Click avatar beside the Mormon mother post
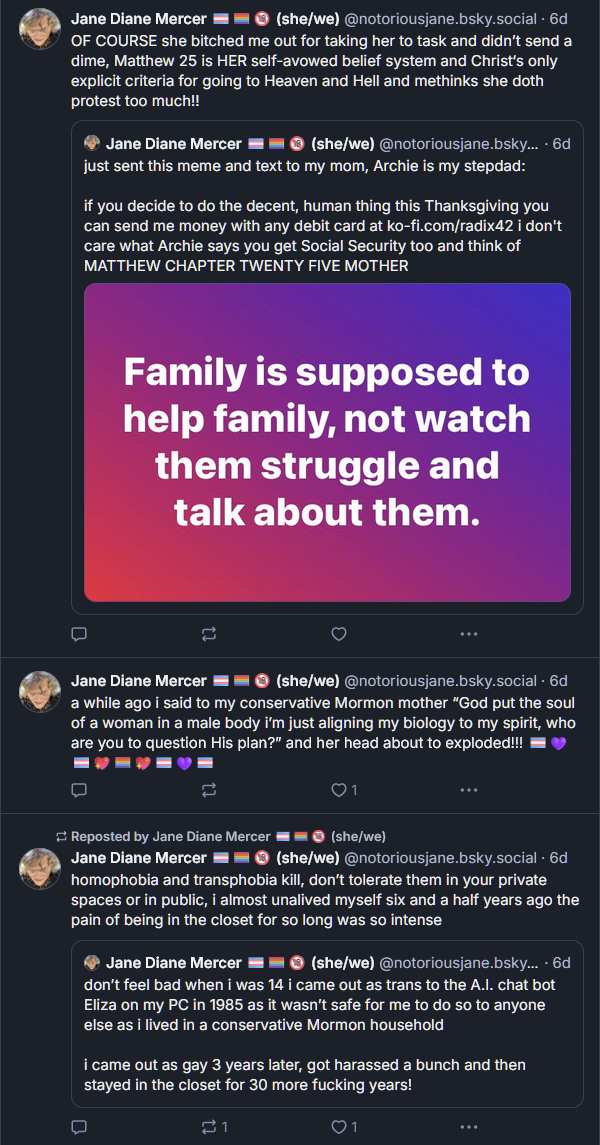 pos(41,691)
